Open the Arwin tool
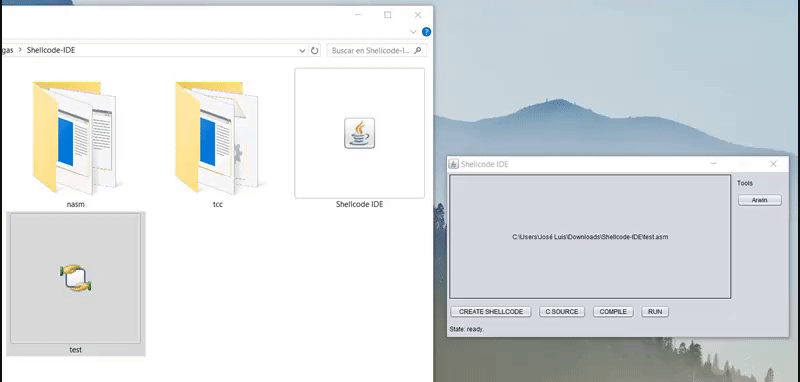Image resolution: width=800 pixels, height=382 pixels. pyautogui.click(x=760, y=200)
